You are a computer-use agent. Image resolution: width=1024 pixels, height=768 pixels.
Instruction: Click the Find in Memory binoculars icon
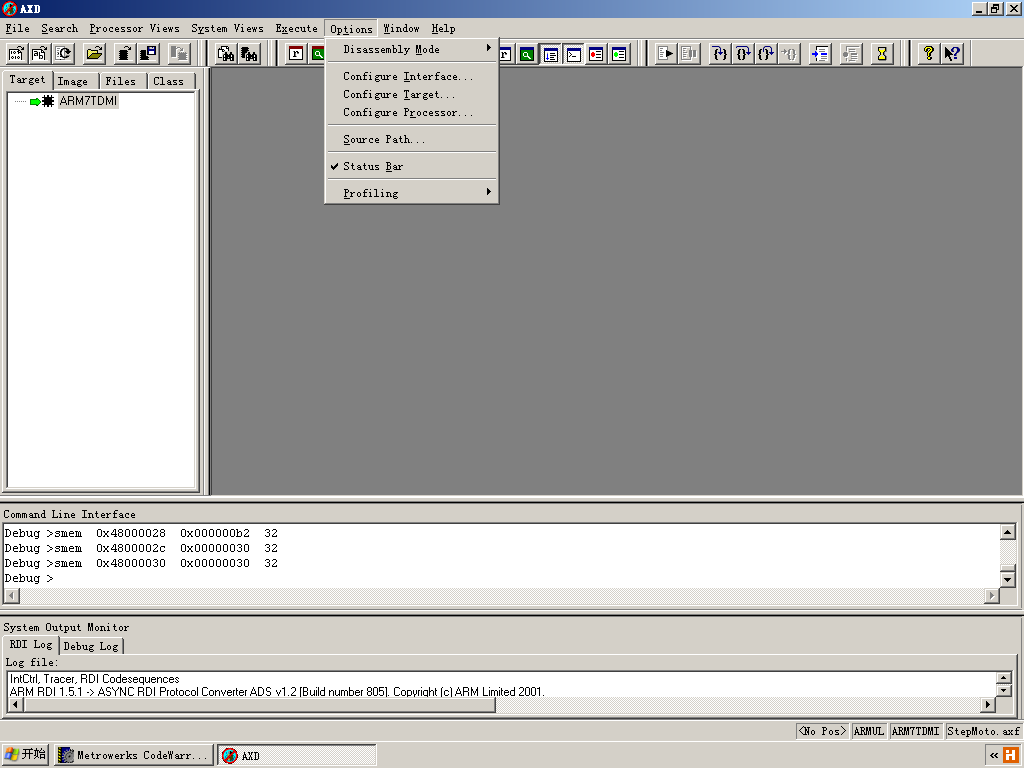point(249,54)
